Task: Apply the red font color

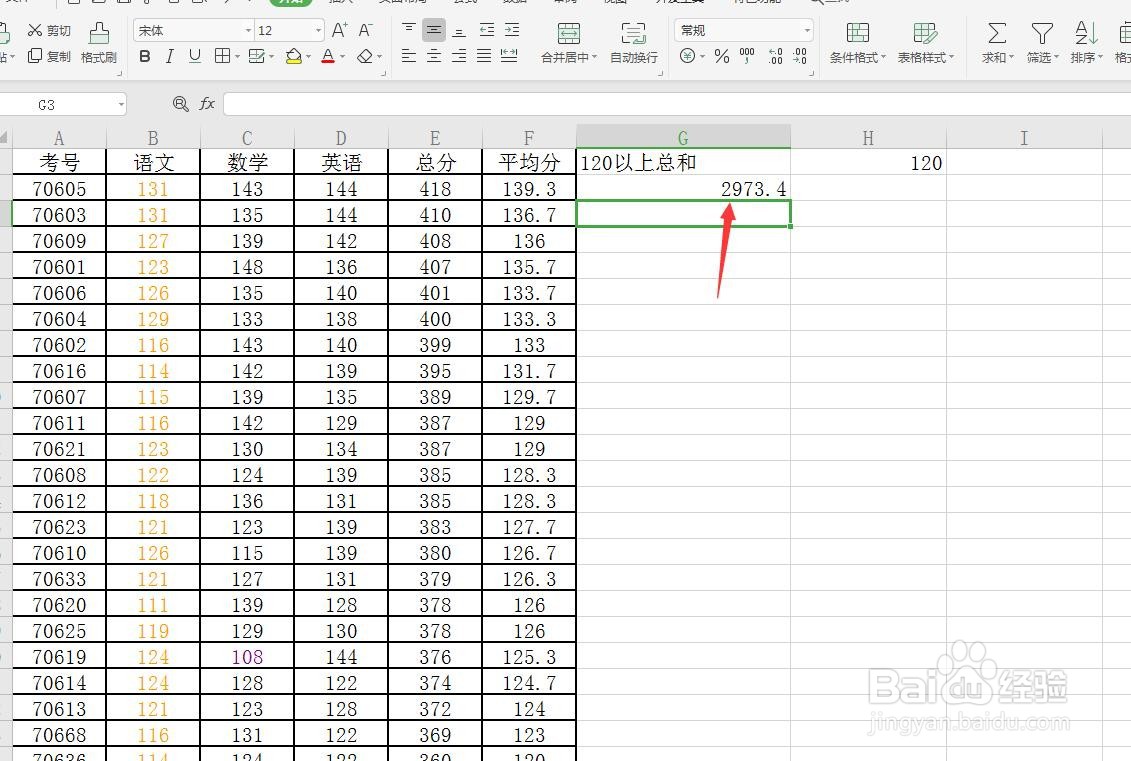Action: click(x=328, y=56)
